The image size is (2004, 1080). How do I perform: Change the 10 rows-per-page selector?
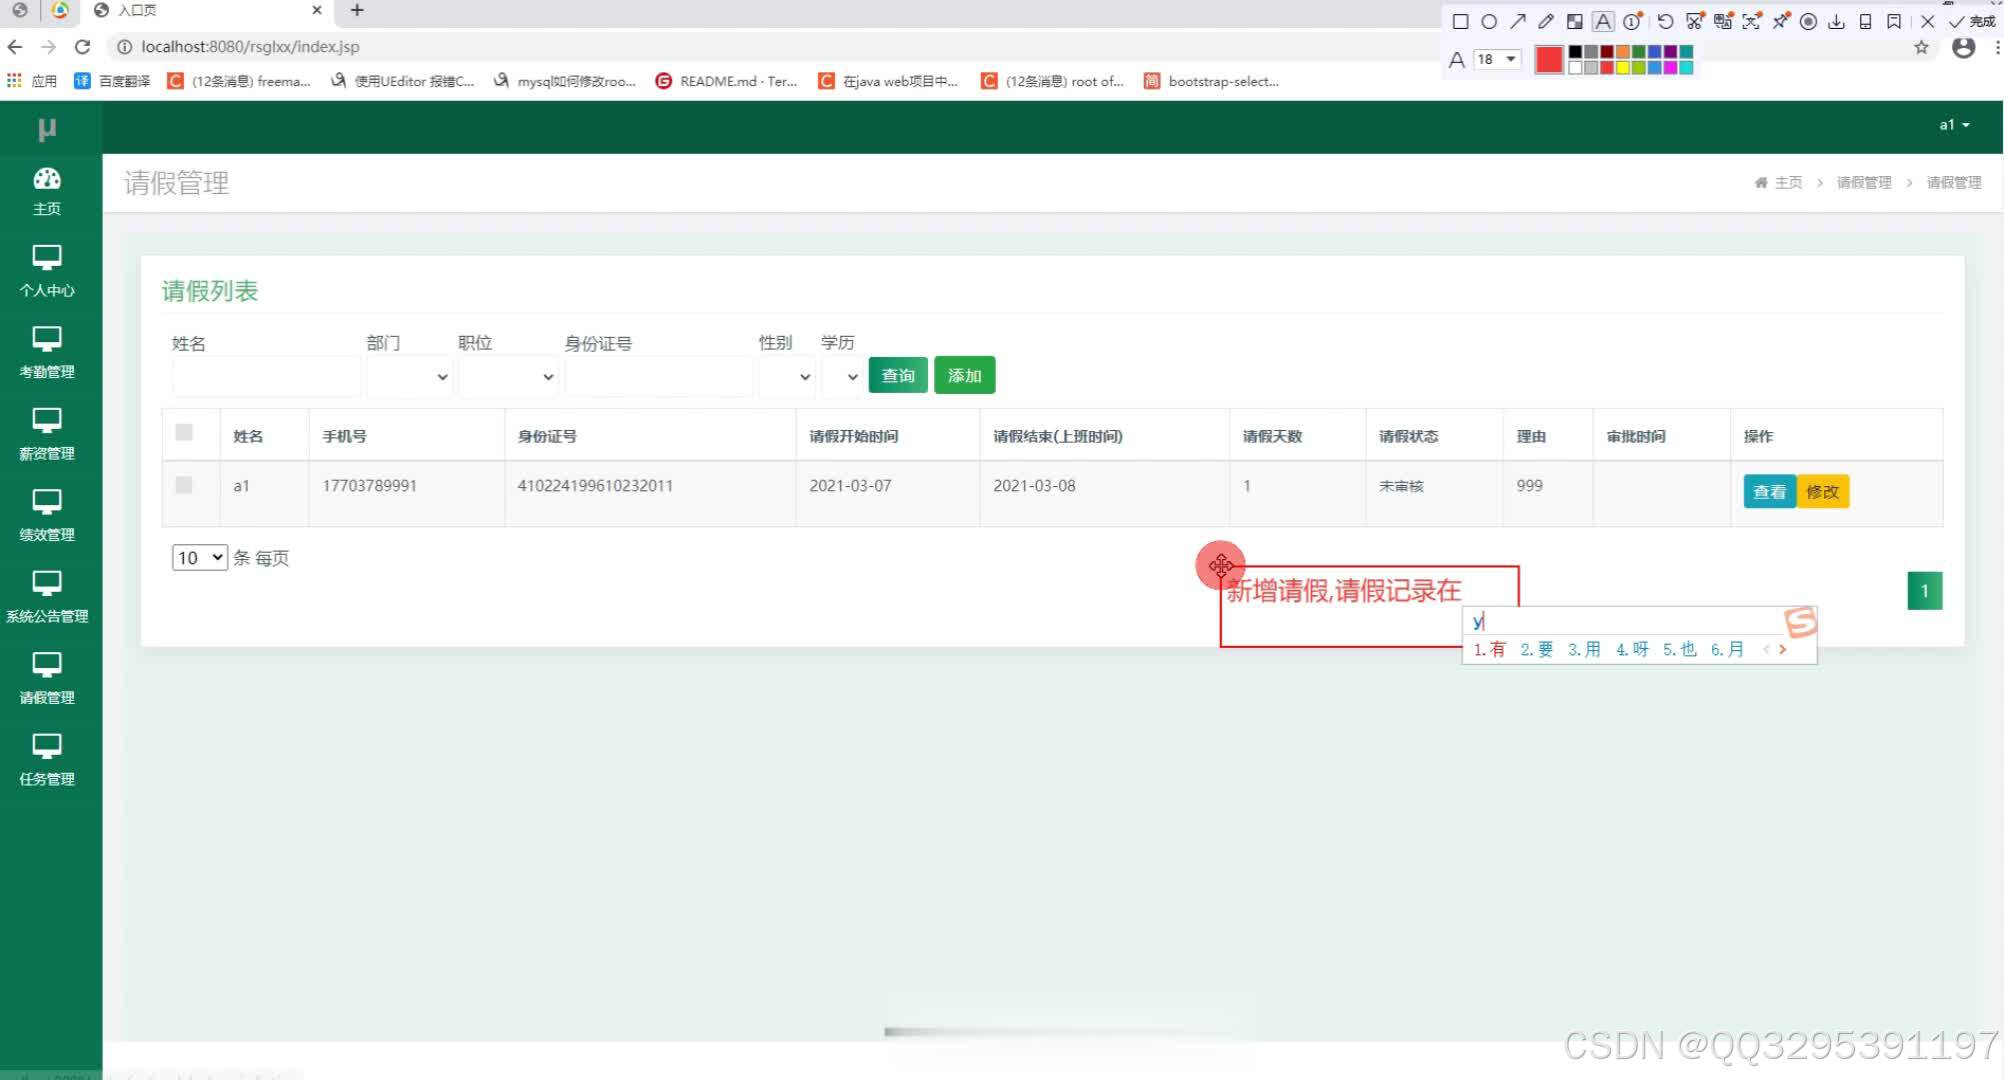click(200, 558)
